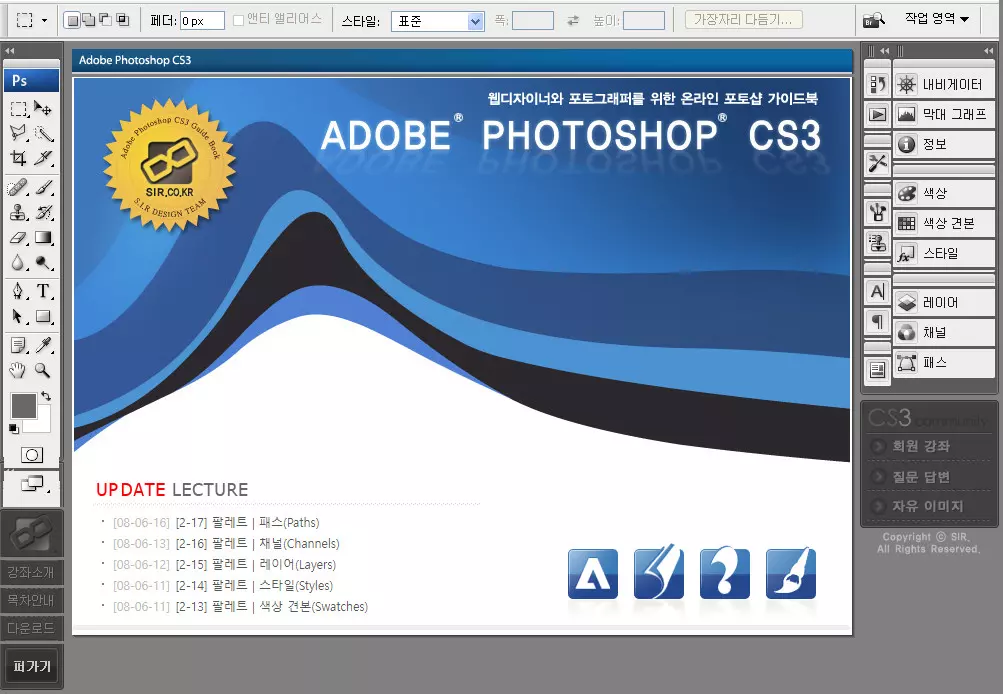Screen dimensions: 1003x694
Task: Choose Subtract from Selection mode
Action: [106, 20]
